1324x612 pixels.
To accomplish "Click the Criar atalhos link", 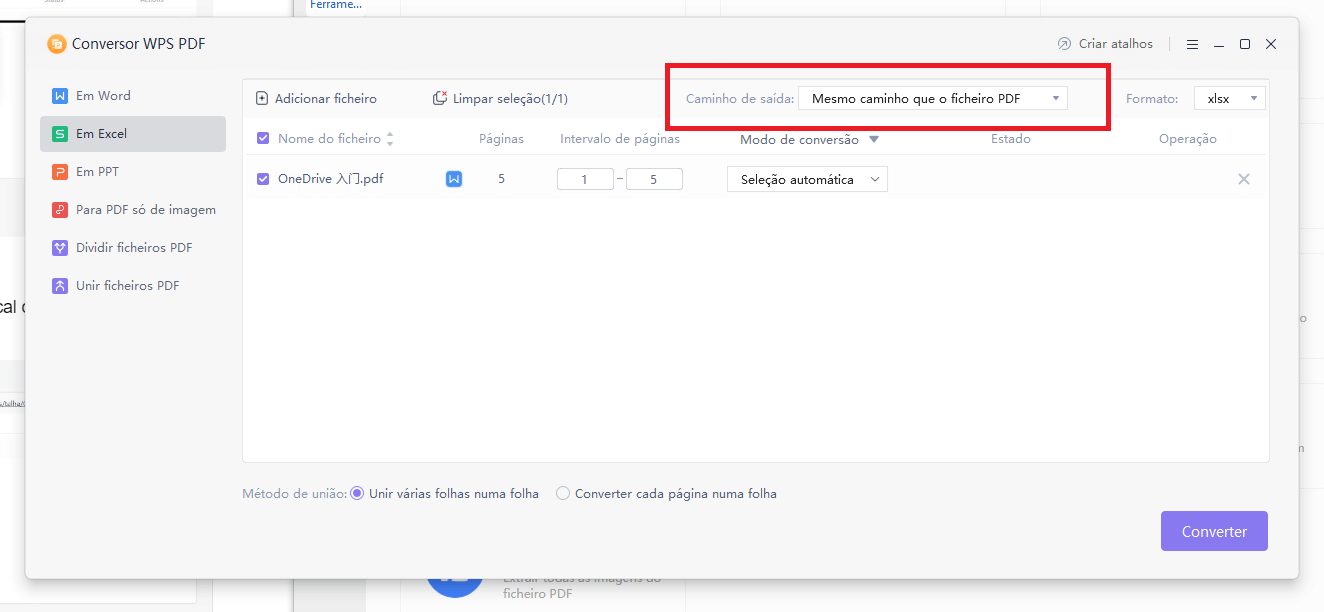I will point(1105,44).
